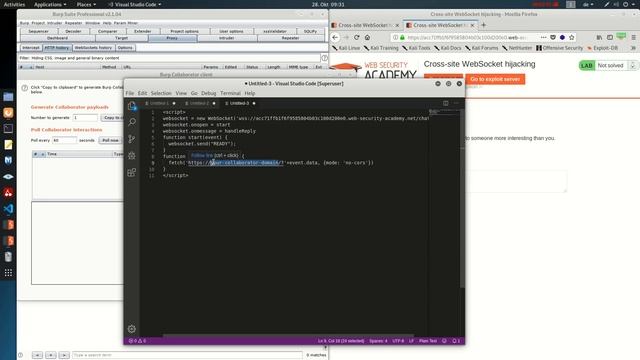Open Firefox home page icon
640x360 pixels.
pos(367,37)
